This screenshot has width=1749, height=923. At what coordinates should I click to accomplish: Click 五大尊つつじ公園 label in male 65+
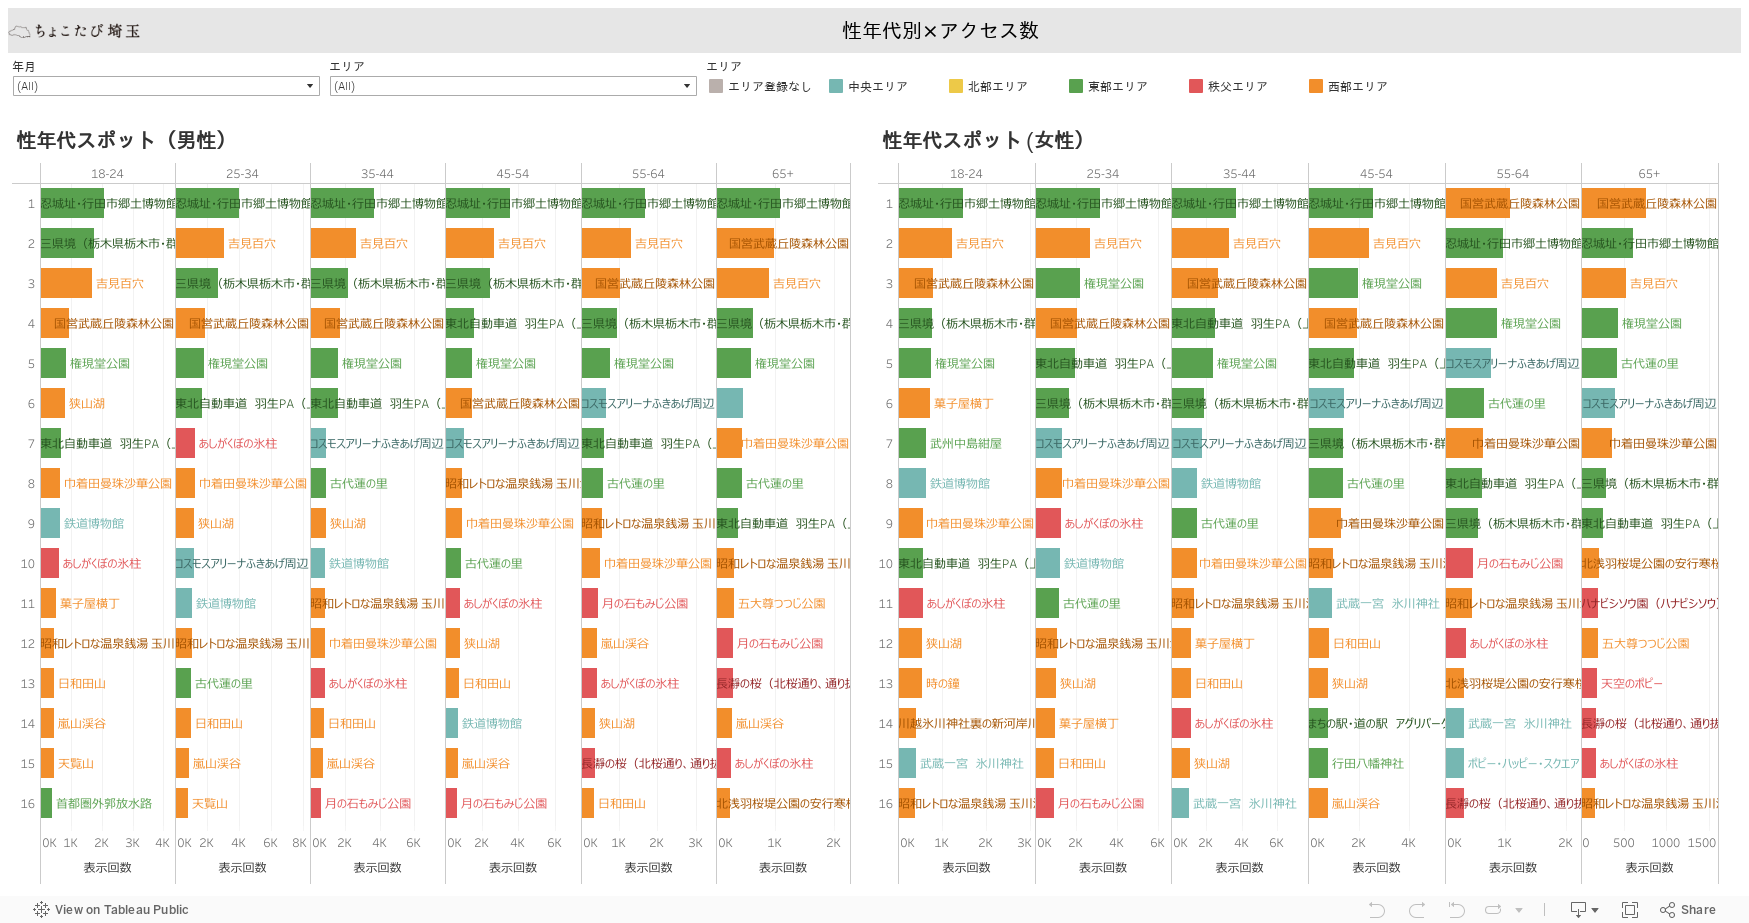point(782,603)
